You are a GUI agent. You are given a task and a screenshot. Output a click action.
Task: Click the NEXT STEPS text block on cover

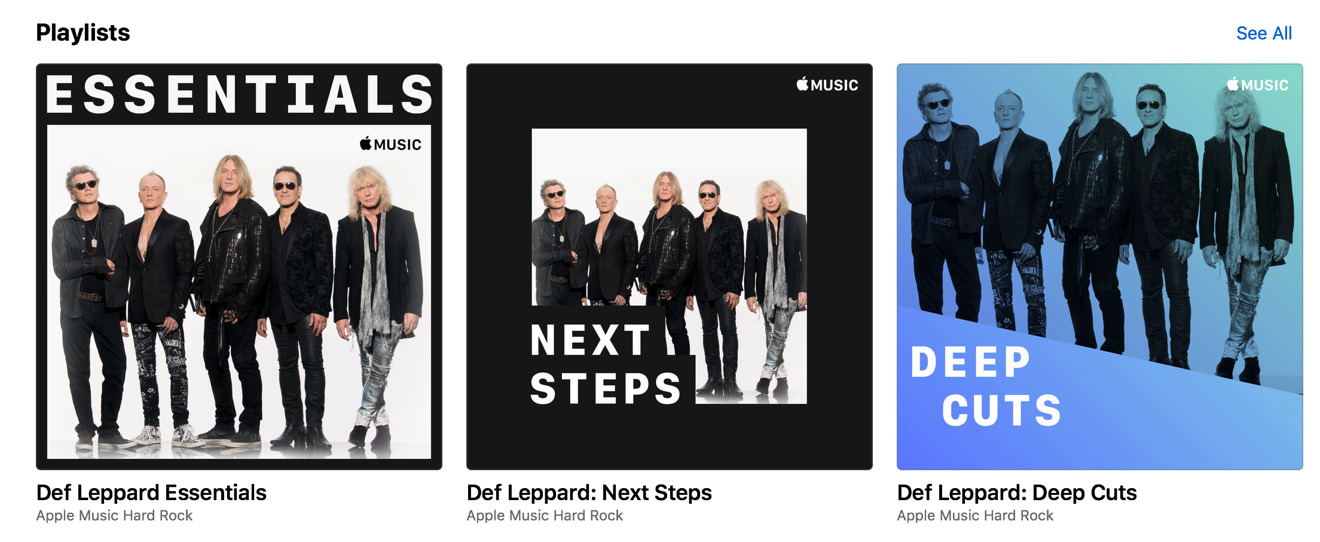point(606,363)
